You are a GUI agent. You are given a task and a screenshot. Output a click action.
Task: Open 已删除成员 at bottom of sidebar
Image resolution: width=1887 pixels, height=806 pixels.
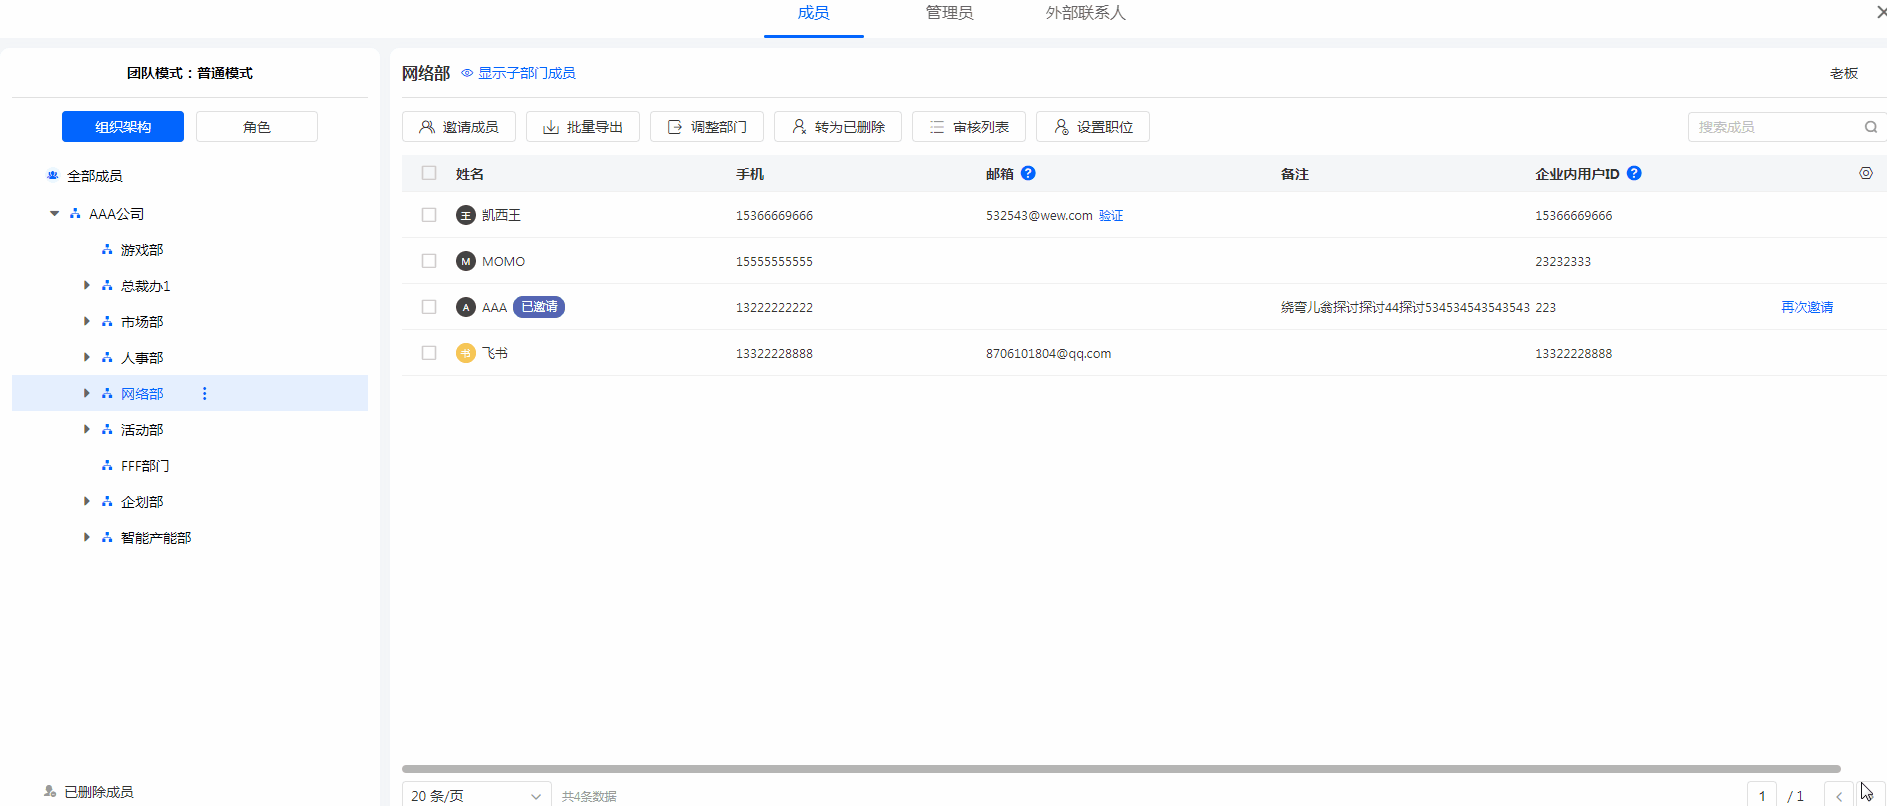click(97, 791)
